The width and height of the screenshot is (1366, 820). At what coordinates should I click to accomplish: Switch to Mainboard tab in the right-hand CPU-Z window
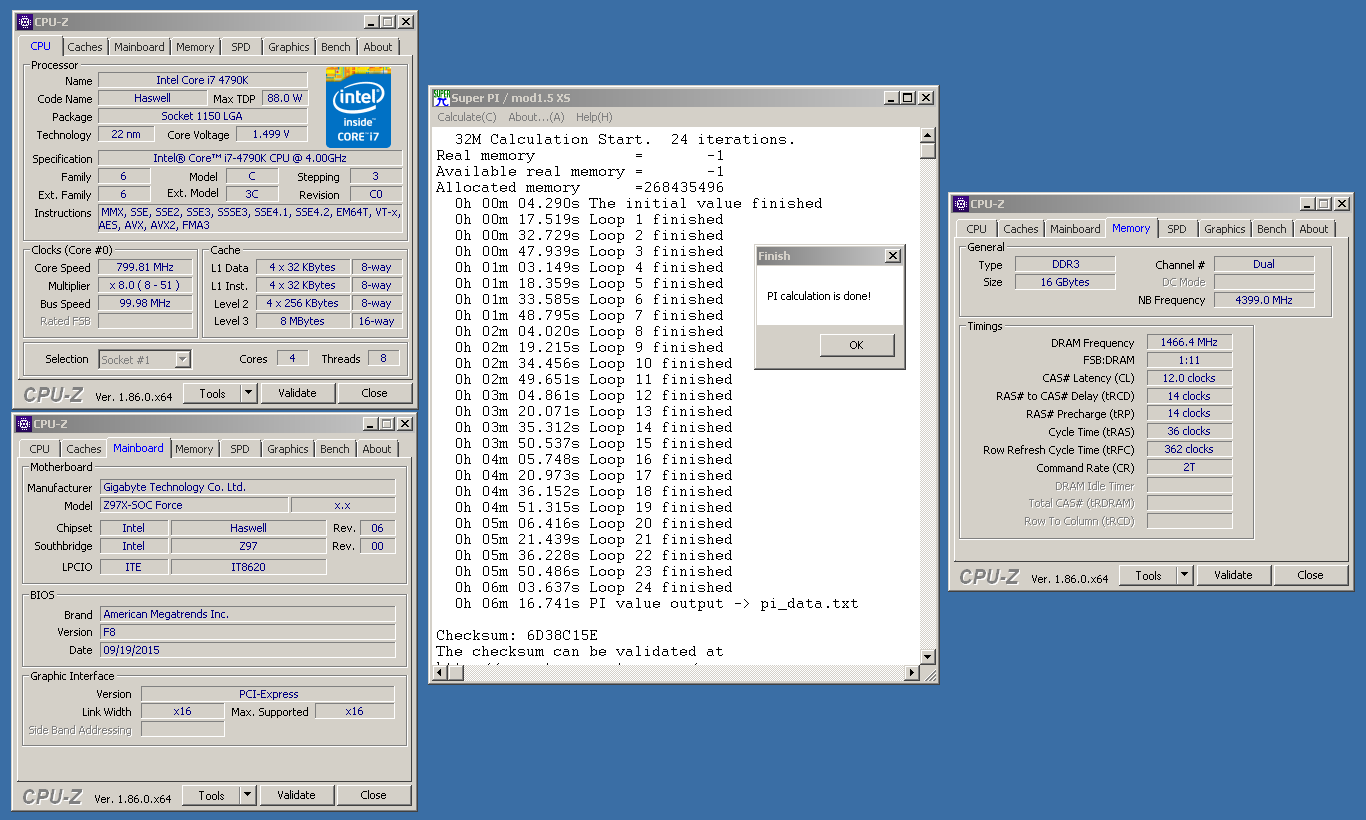click(x=1075, y=229)
